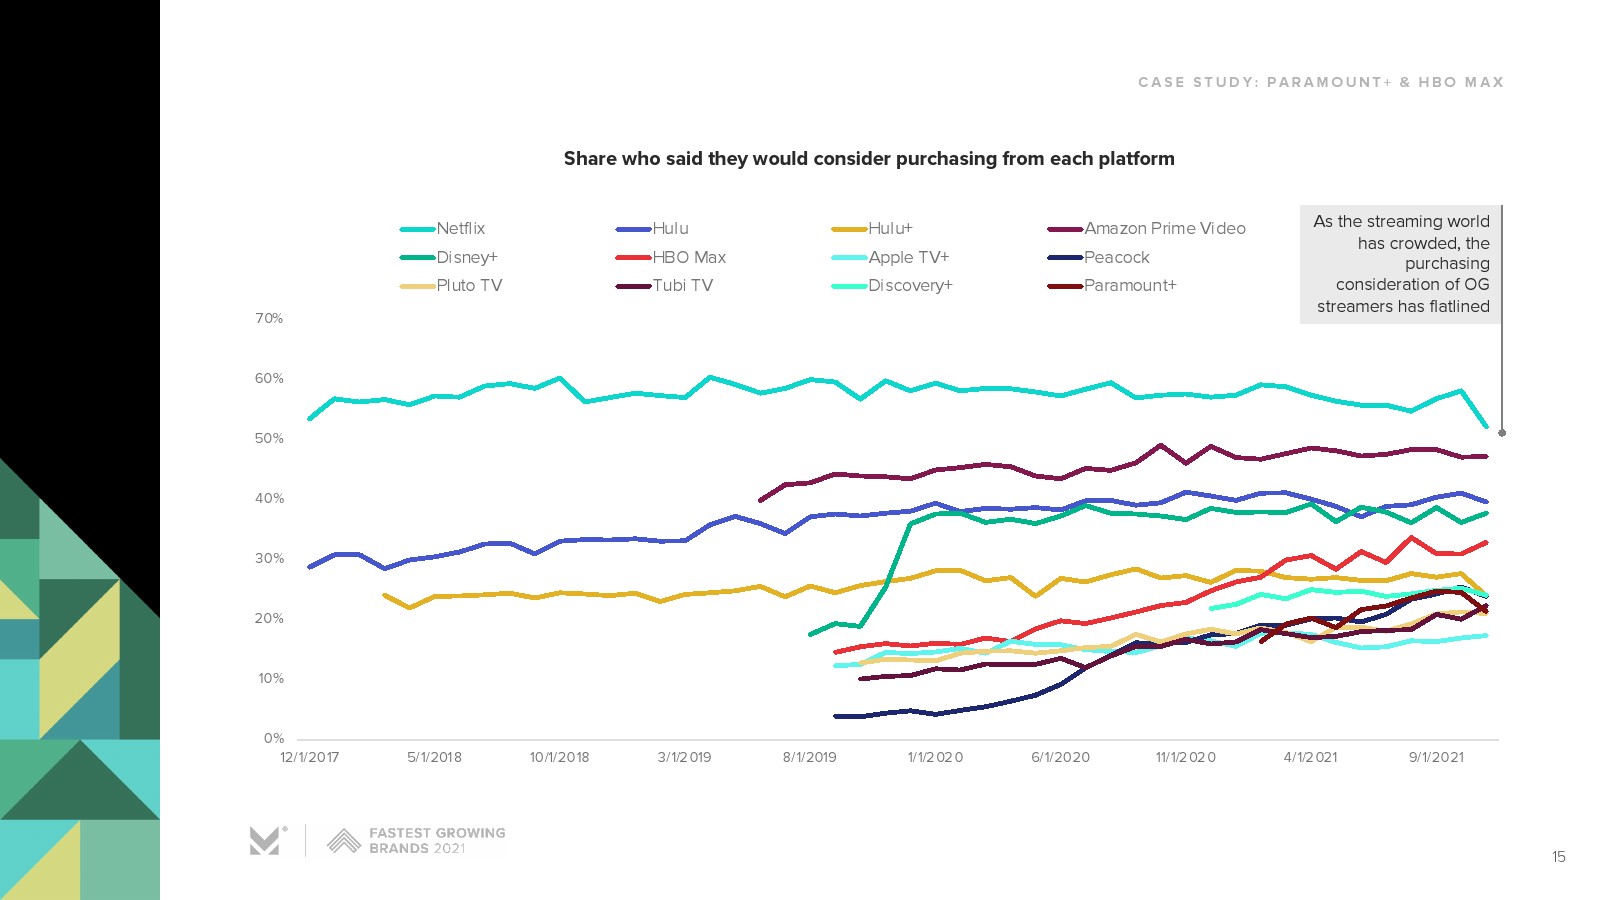Click the page number 15
The width and height of the screenshot is (1600, 900).
pos(1558,857)
